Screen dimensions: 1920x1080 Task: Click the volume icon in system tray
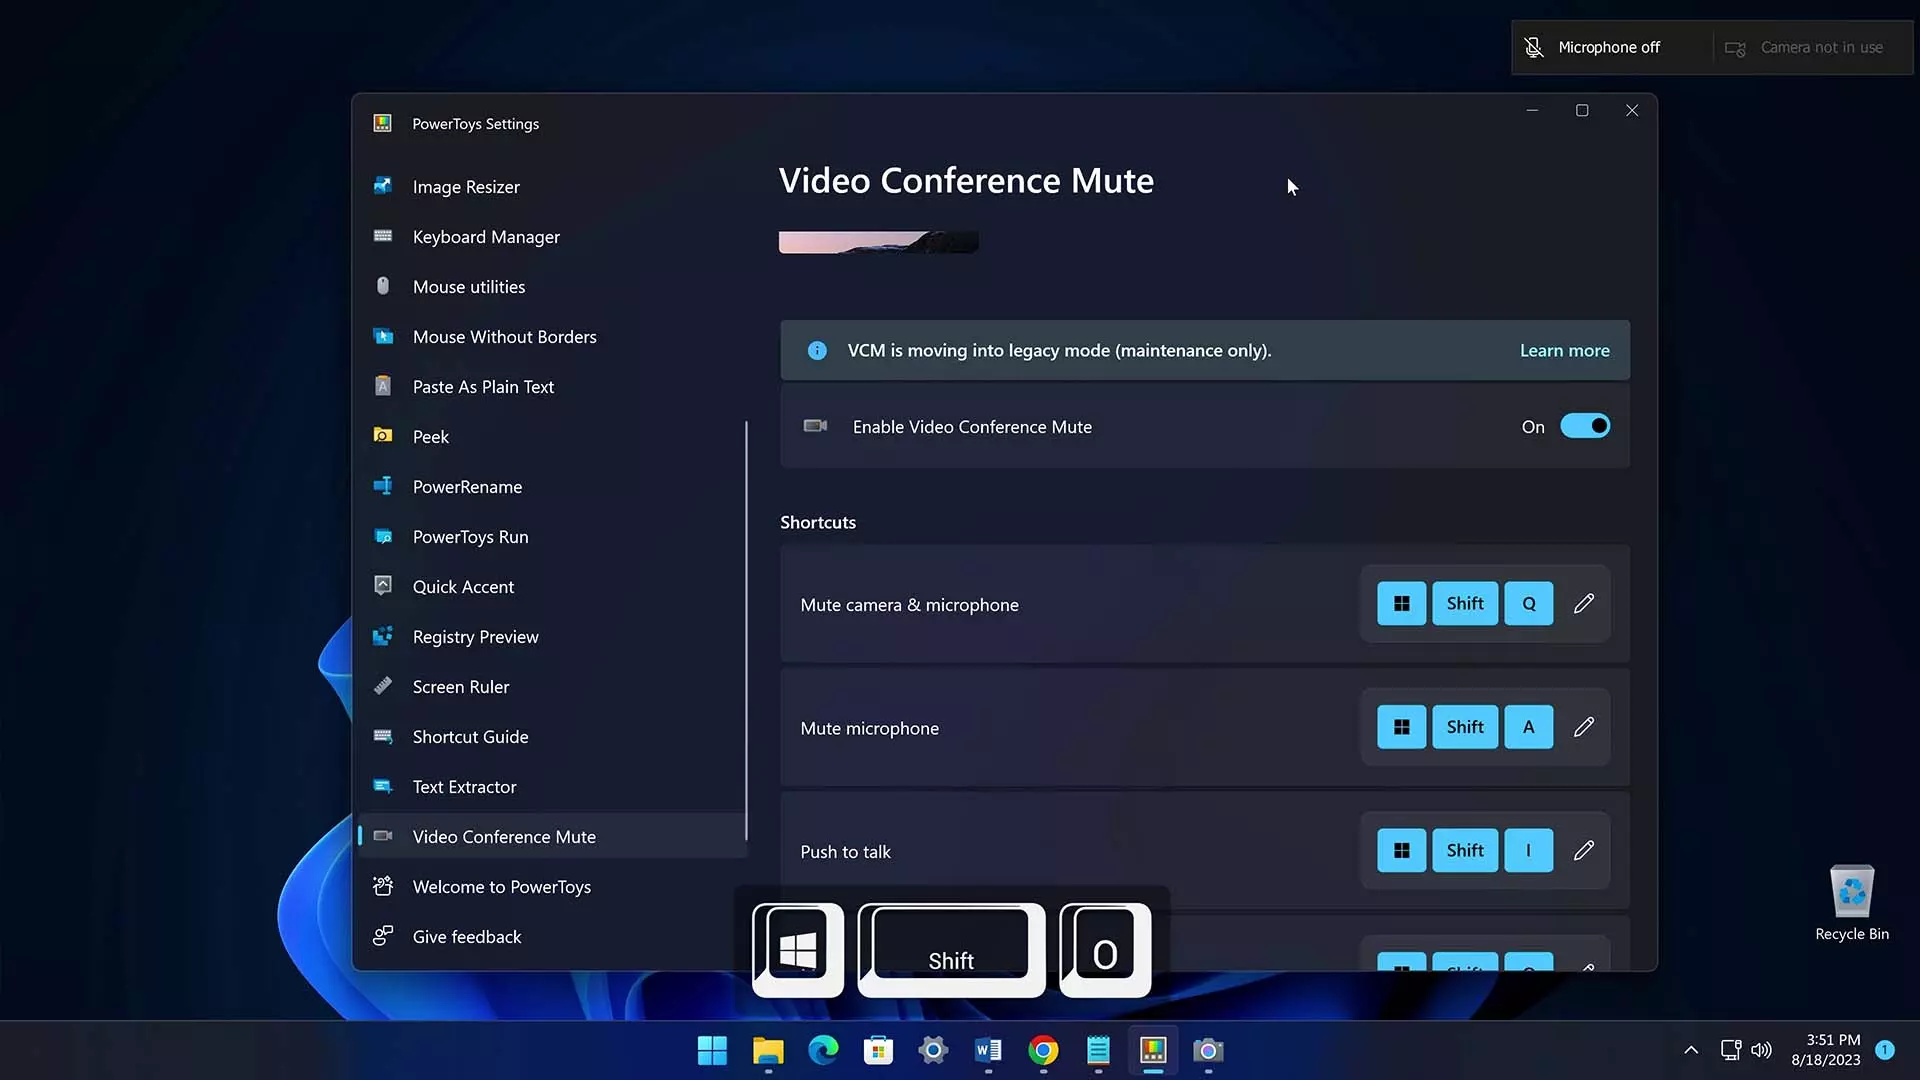(1761, 1050)
